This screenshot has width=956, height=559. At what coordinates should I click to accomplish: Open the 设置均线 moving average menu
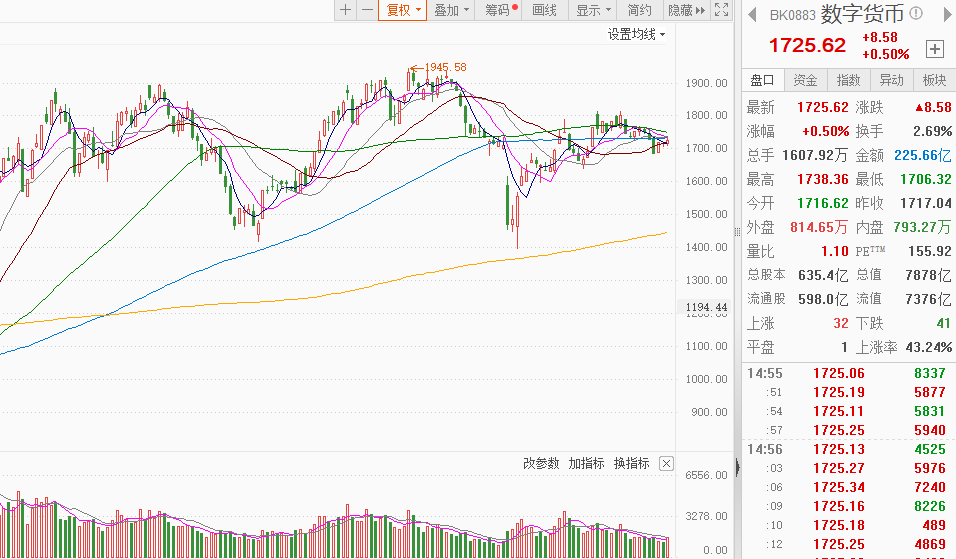click(637, 34)
